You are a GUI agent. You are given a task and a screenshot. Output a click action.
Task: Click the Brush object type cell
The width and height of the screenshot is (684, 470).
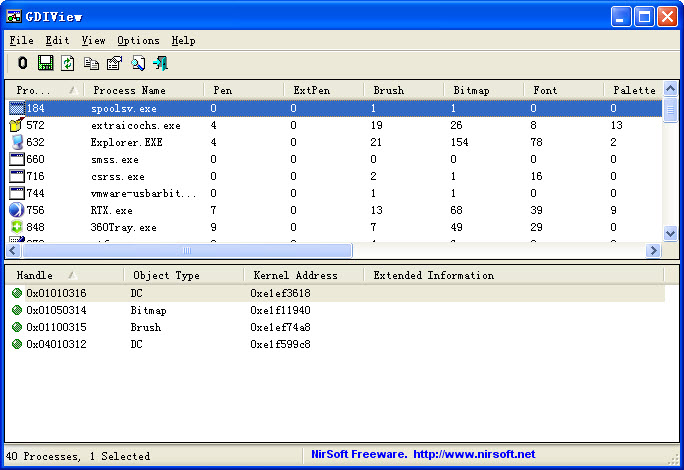coord(146,327)
